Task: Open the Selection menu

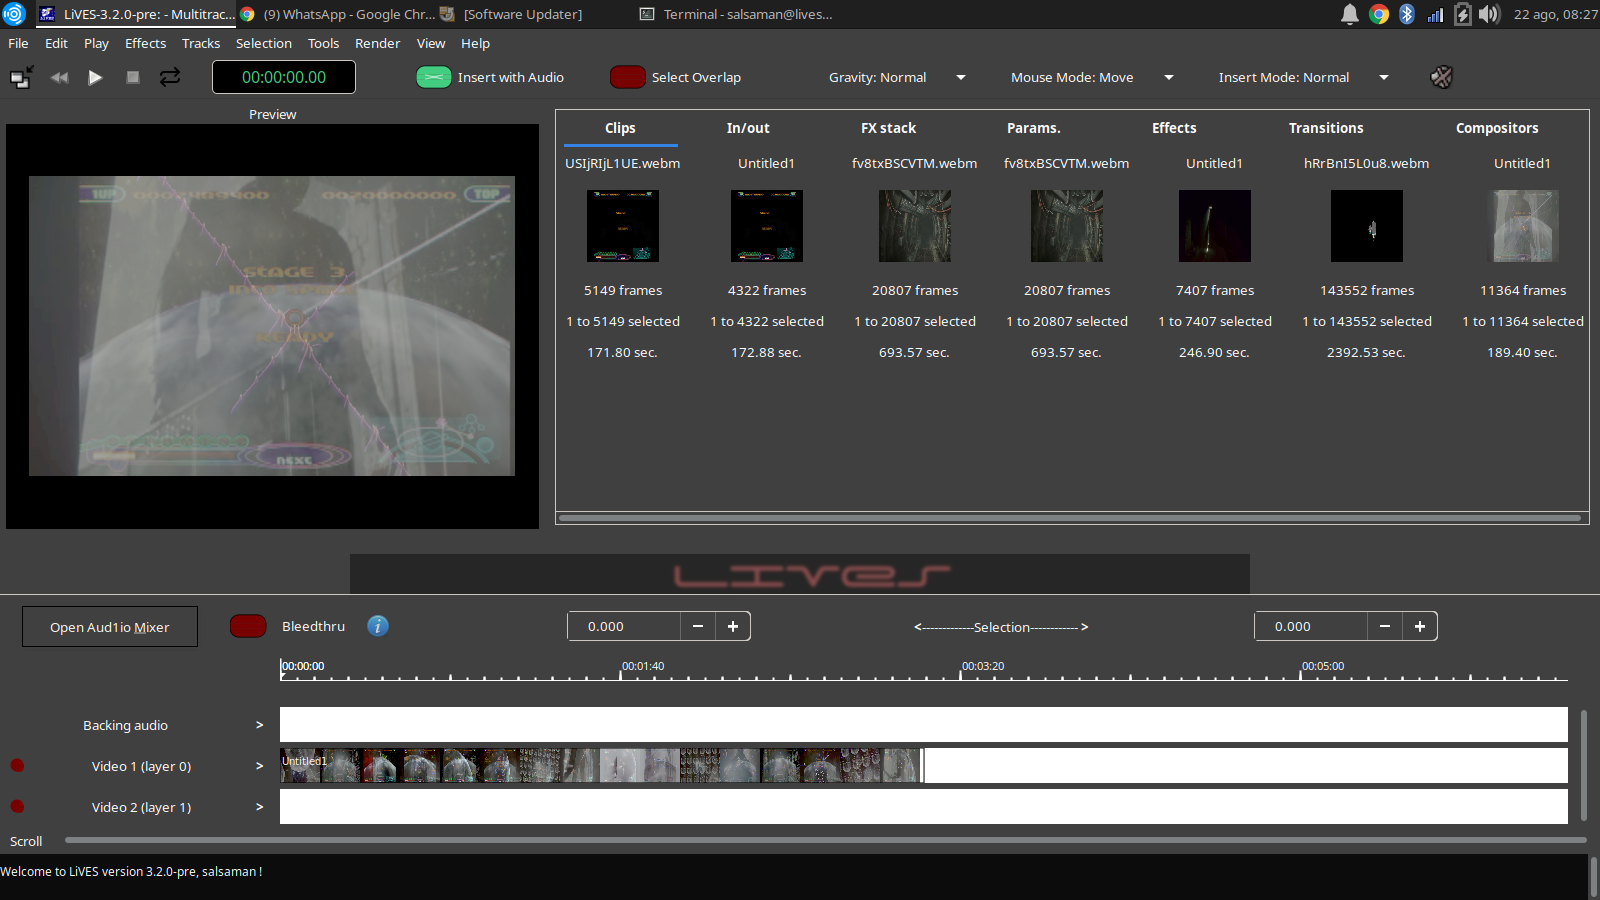Action: tap(264, 43)
